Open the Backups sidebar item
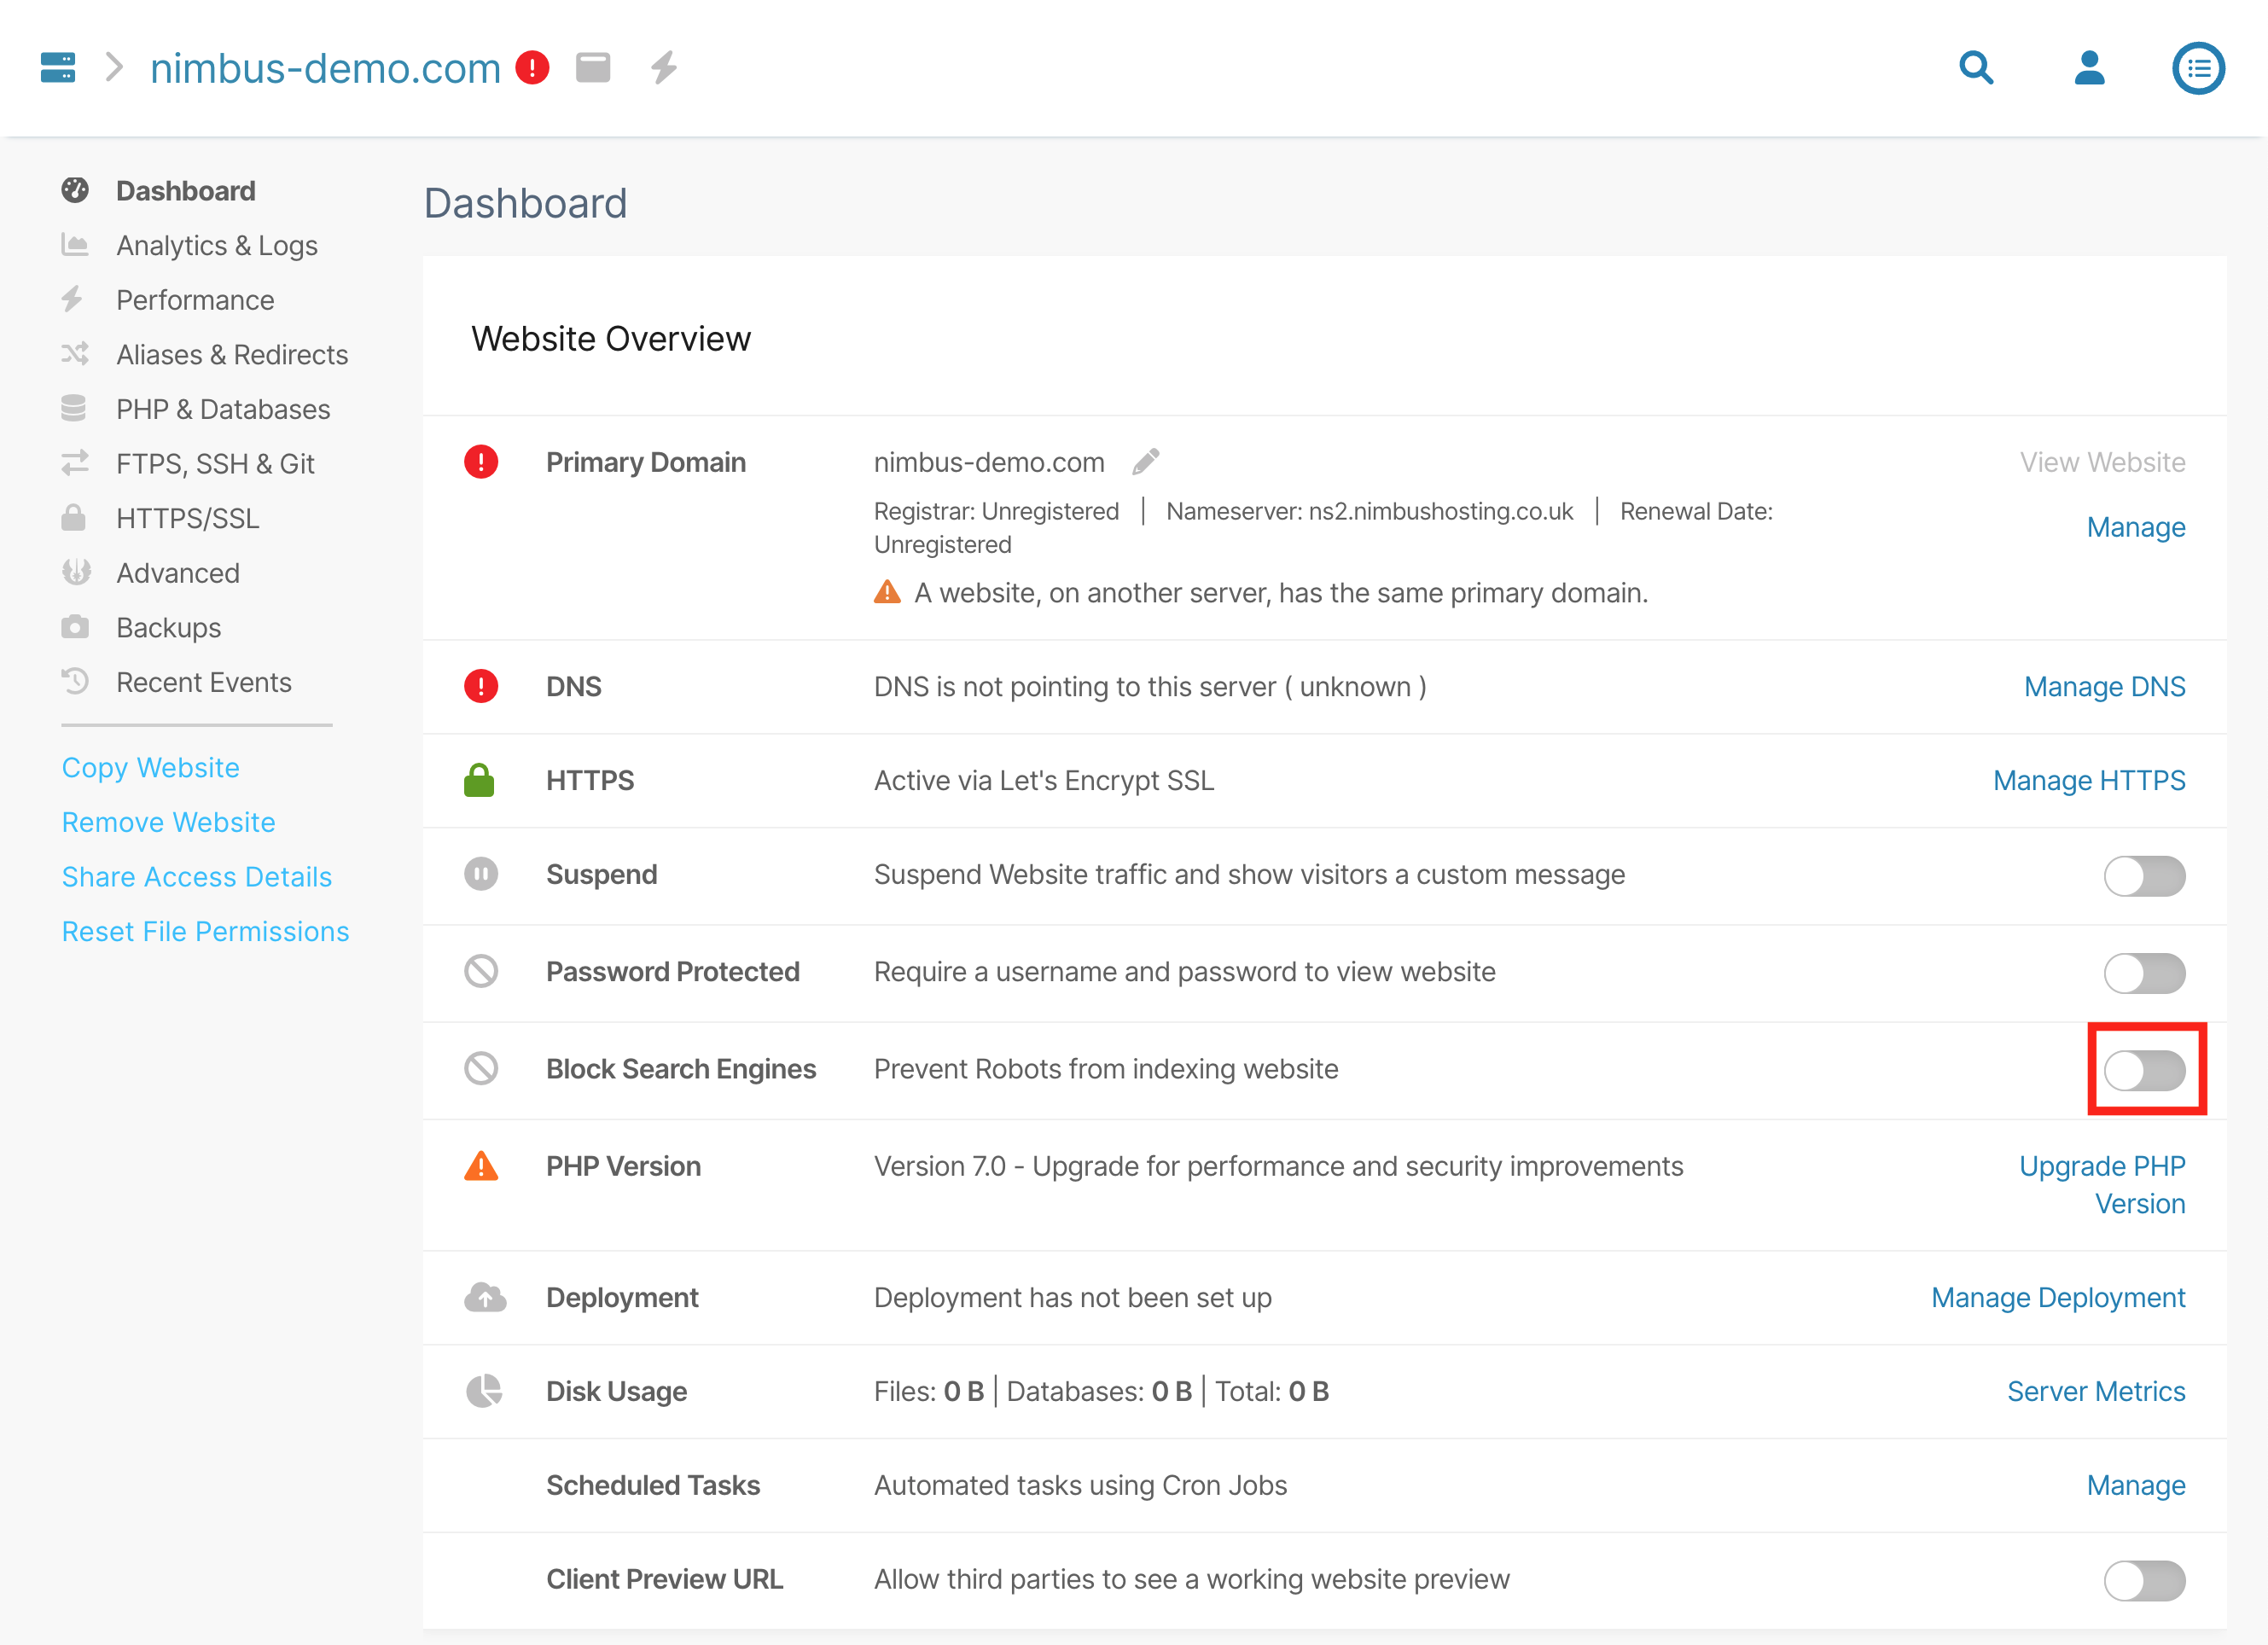Image resolution: width=2268 pixels, height=1645 pixels. 168,628
